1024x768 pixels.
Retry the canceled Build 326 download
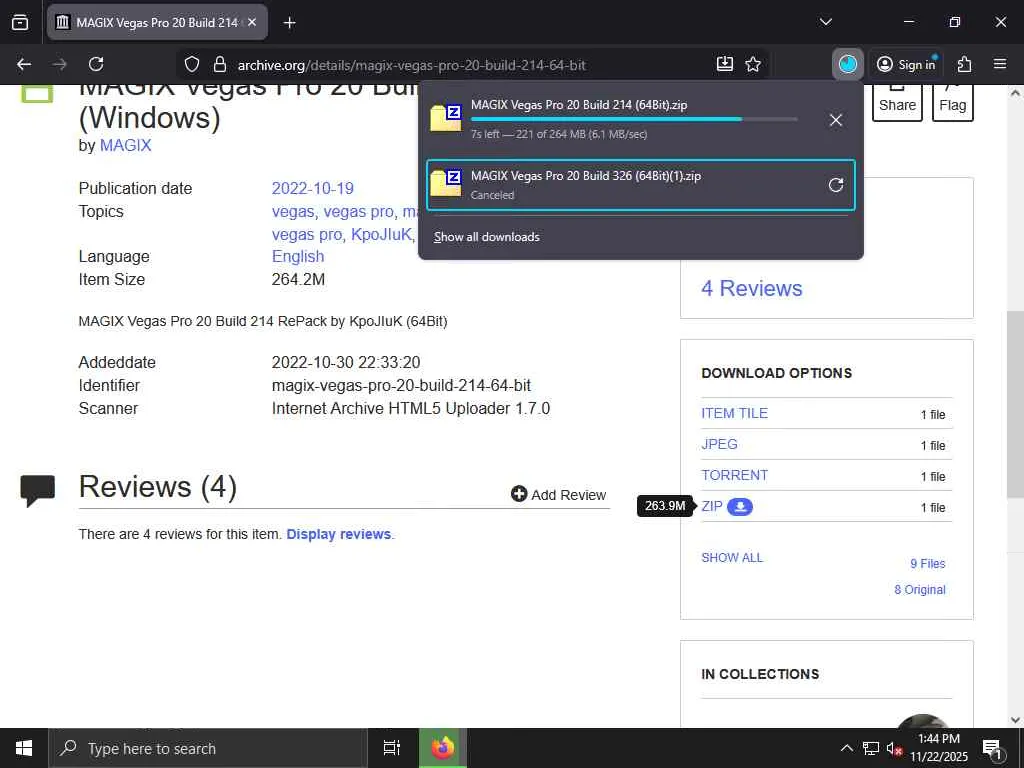pyautogui.click(x=835, y=185)
